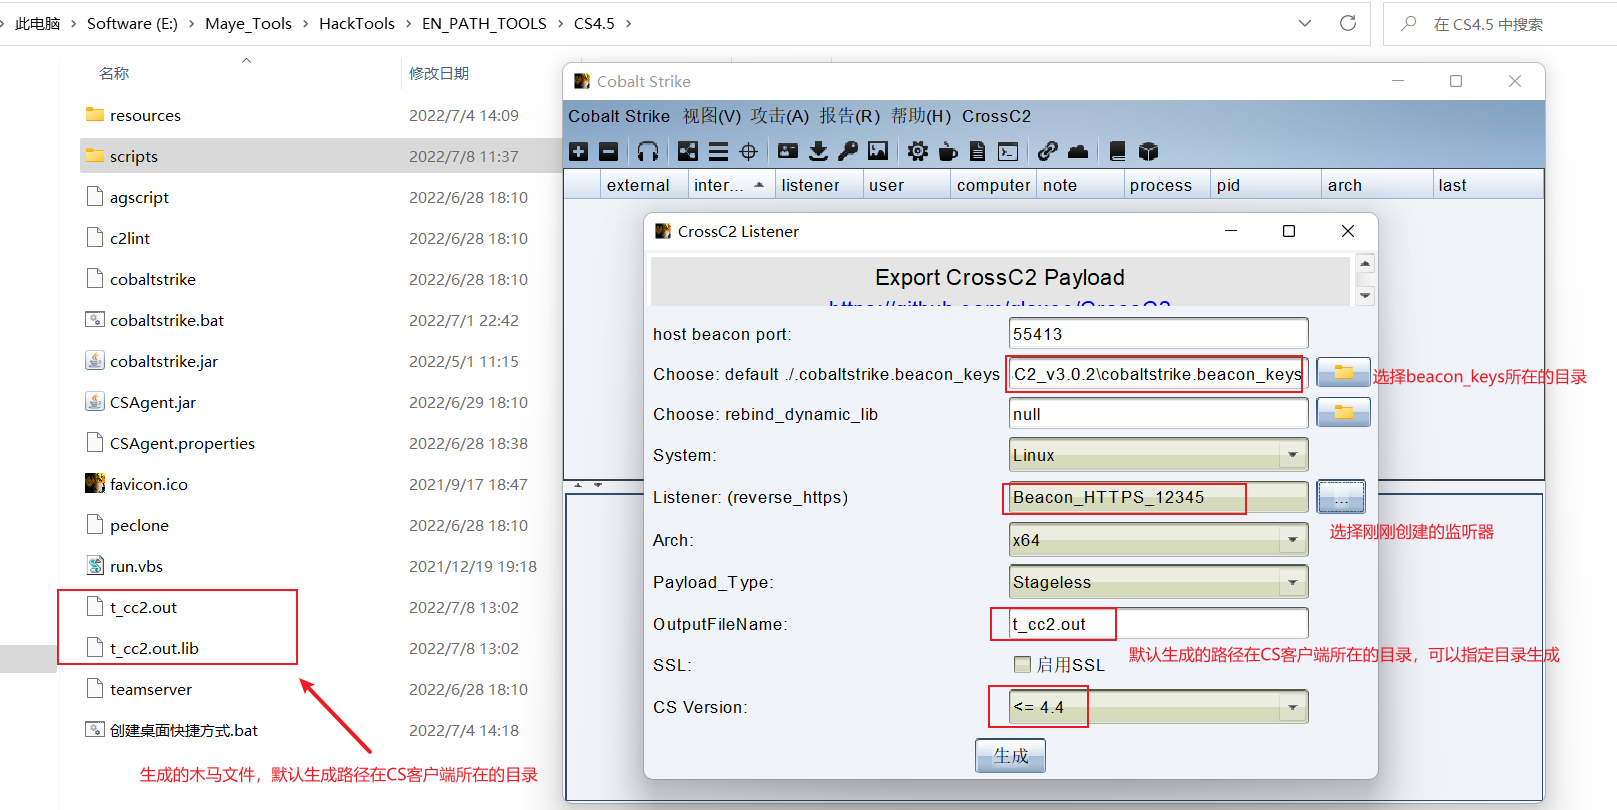Click the process column header
The width and height of the screenshot is (1617, 810).
click(1166, 185)
